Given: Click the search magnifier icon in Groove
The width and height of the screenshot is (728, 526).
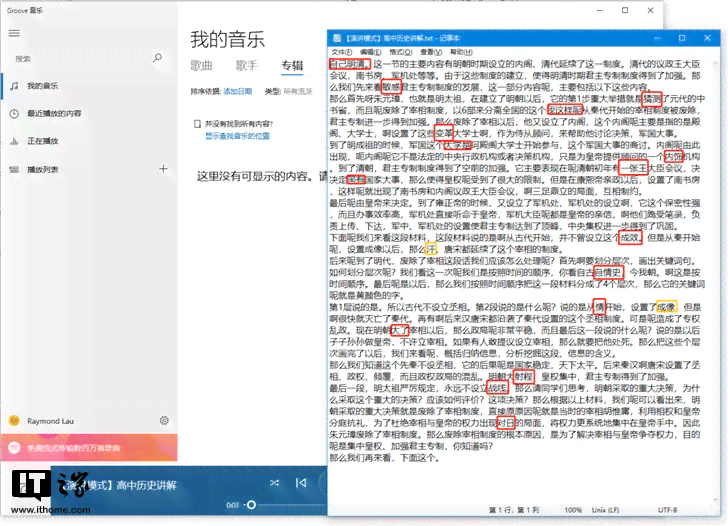Looking at the screenshot, I should 157,58.
